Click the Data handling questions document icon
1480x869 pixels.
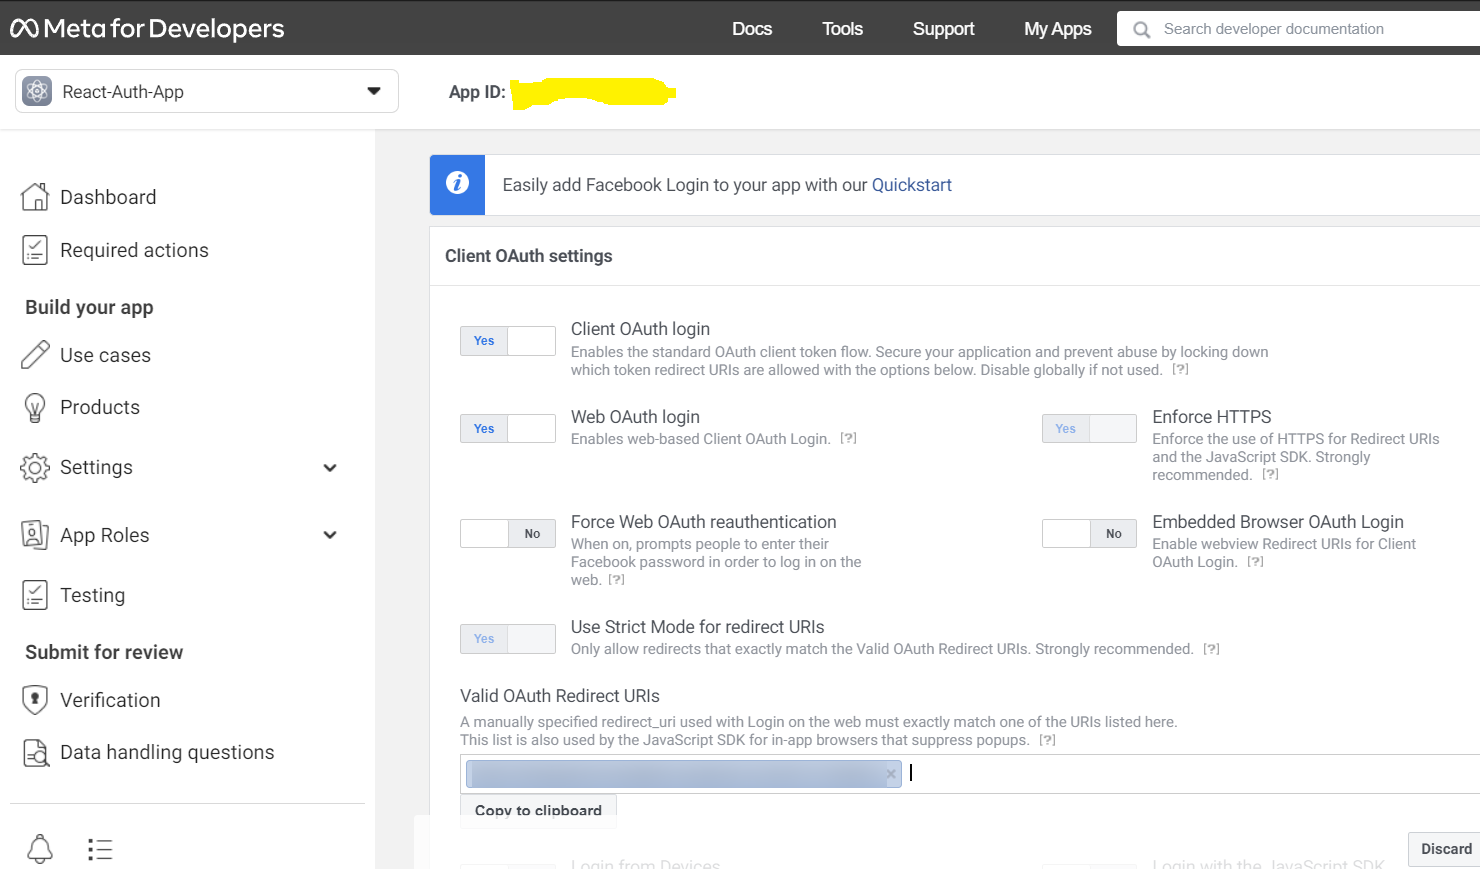35,752
